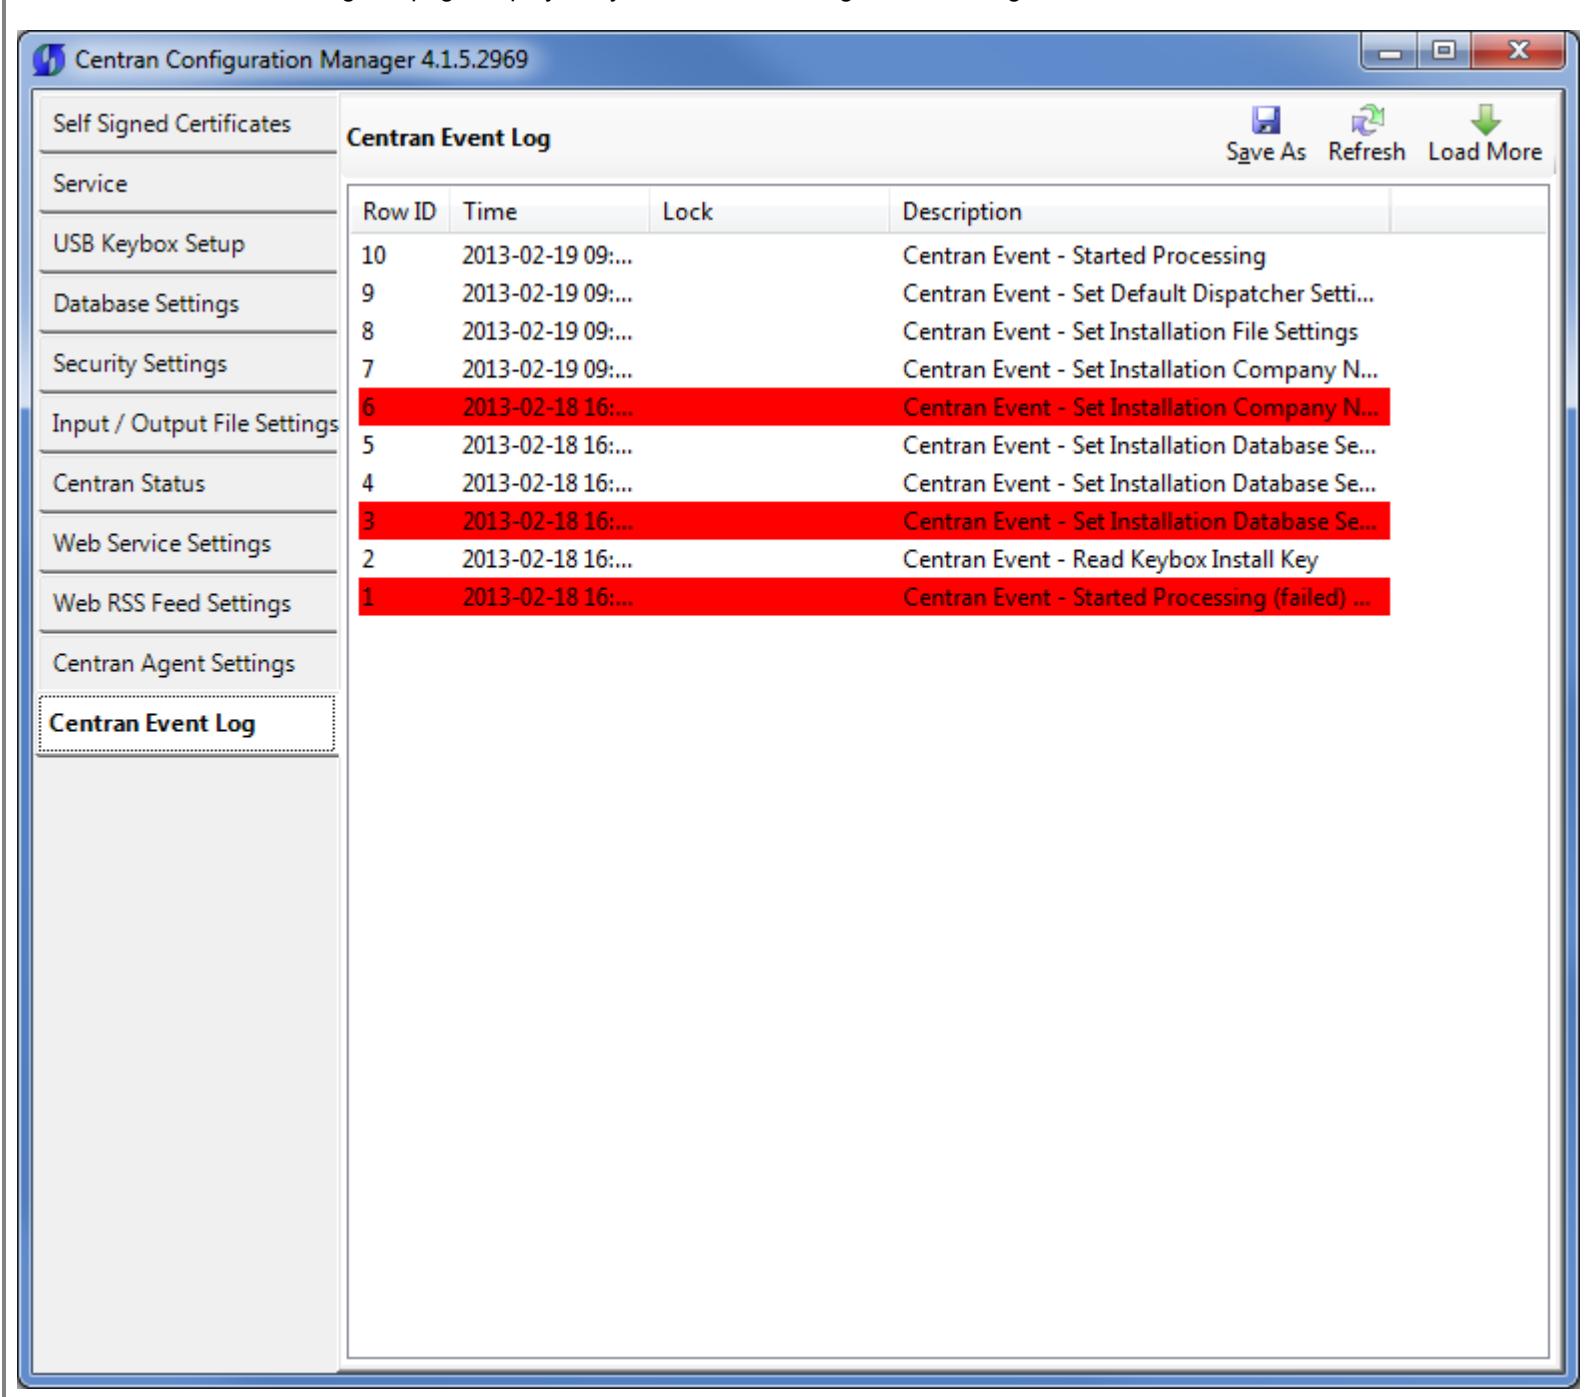Click the Save As disk icon
The width and height of the screenshot is (1595, 1397).
[1266, 121]
